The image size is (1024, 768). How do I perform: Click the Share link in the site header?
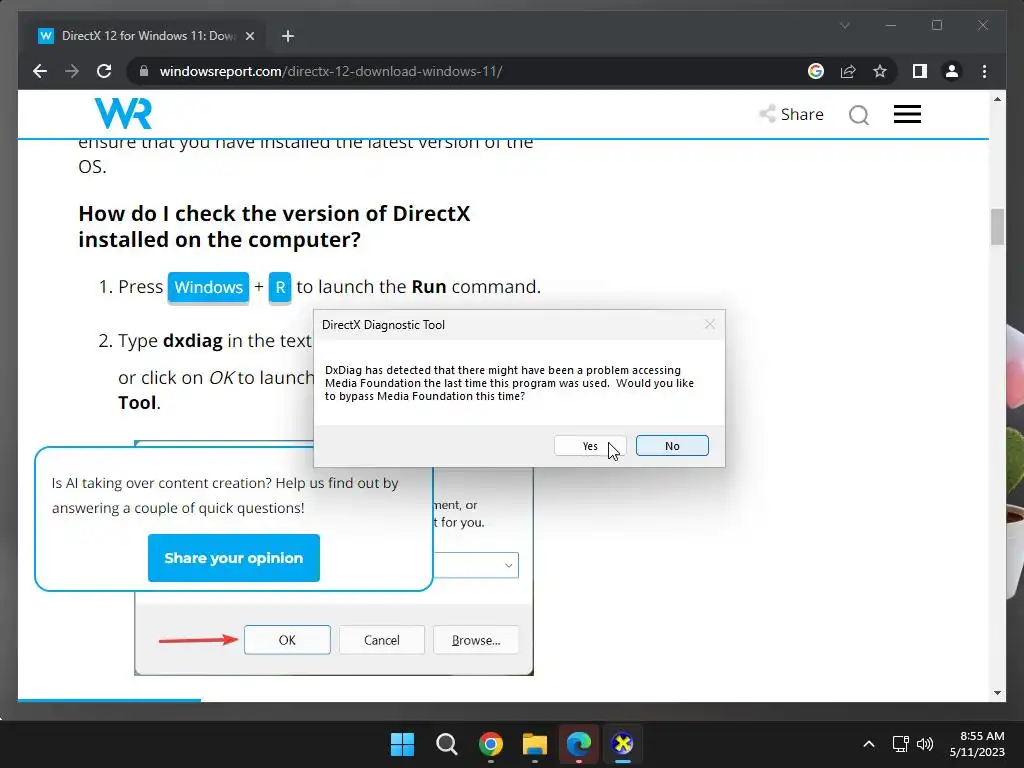792,114
